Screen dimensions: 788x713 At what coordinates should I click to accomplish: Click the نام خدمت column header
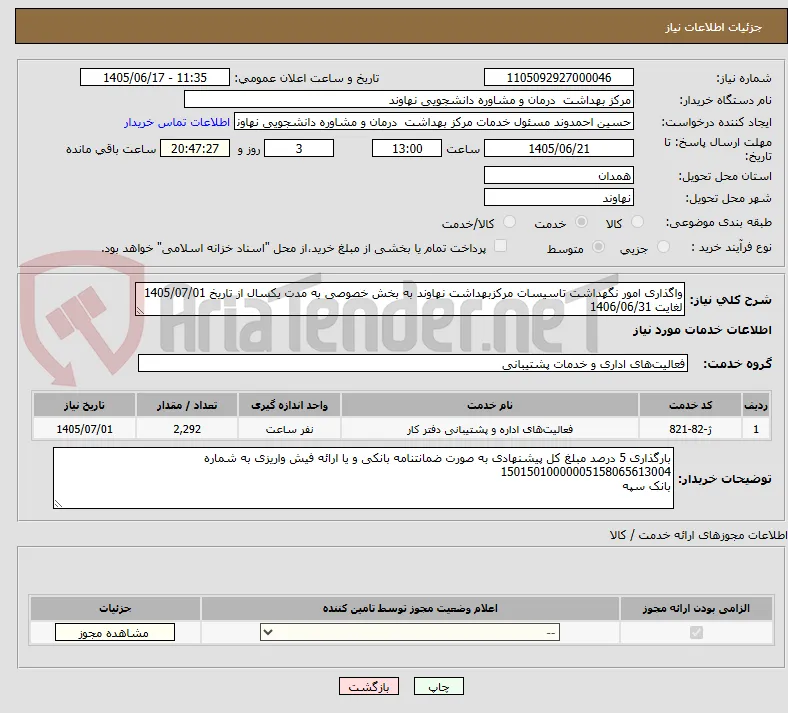pyautogui.click(x=489, y=405)
